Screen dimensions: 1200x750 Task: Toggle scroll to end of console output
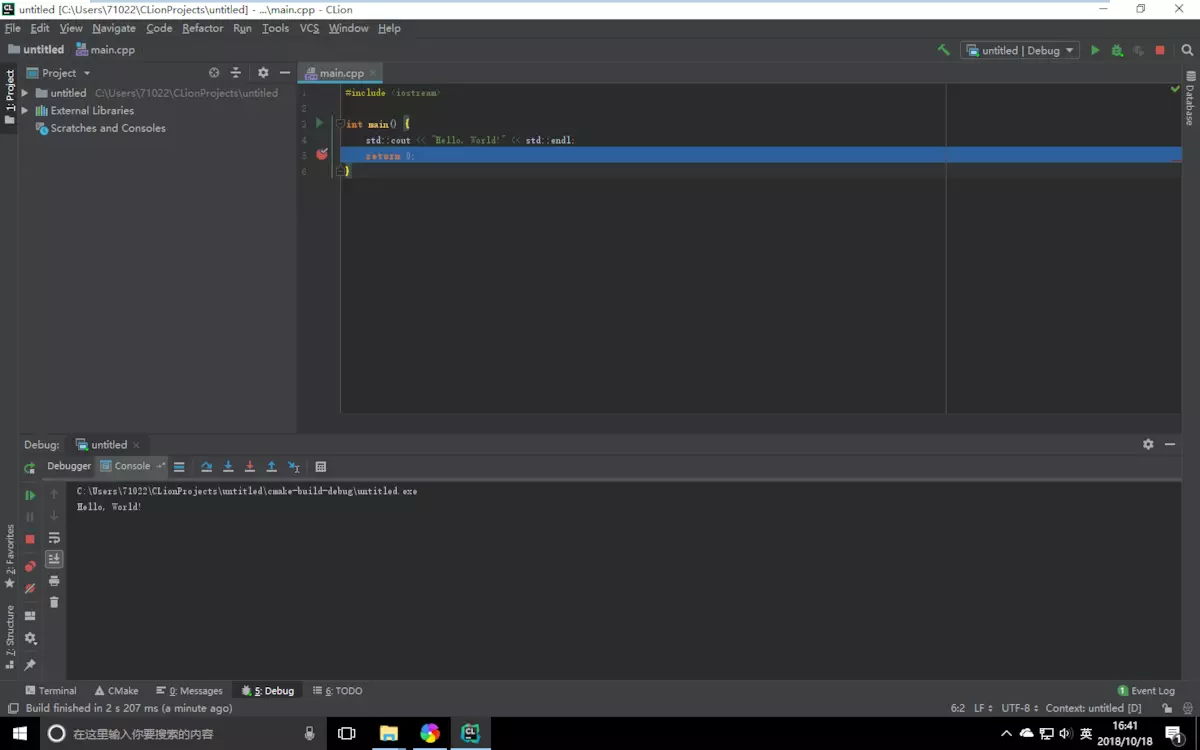coord(54,559)
